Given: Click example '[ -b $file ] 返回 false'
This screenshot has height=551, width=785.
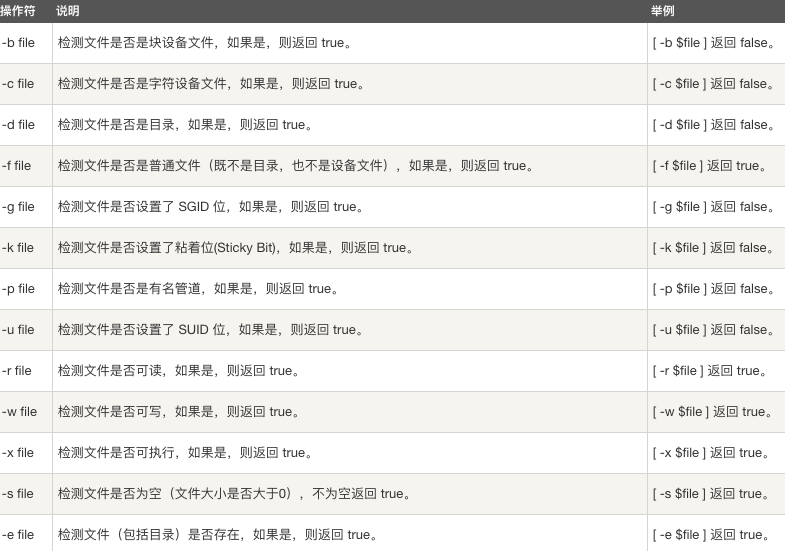Looking at the screenshot, I should 714,43.
